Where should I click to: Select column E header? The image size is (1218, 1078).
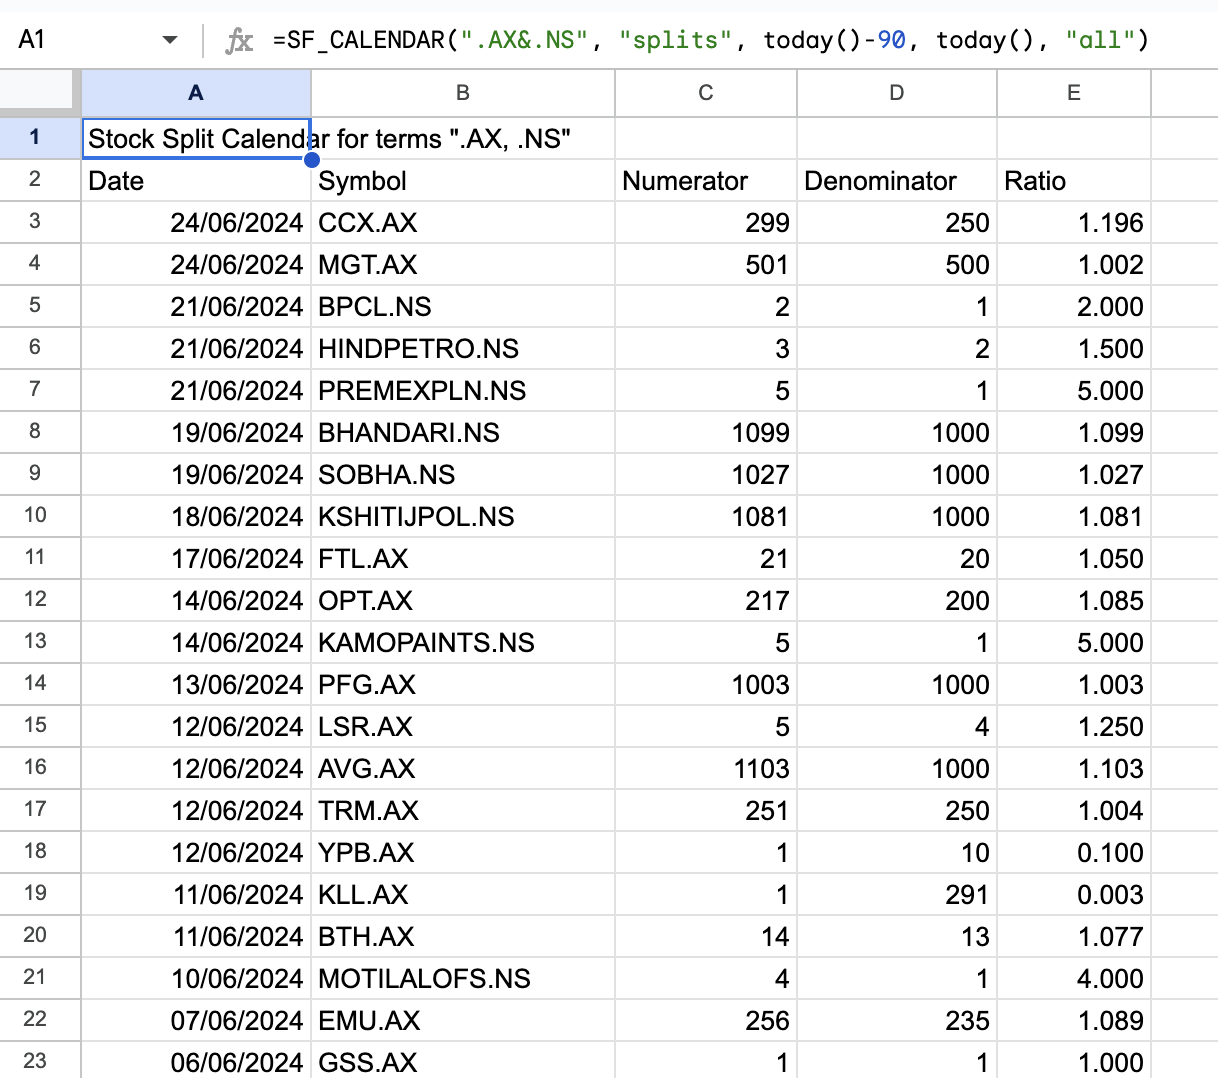pyautogui.click(x=1074, y=93)
